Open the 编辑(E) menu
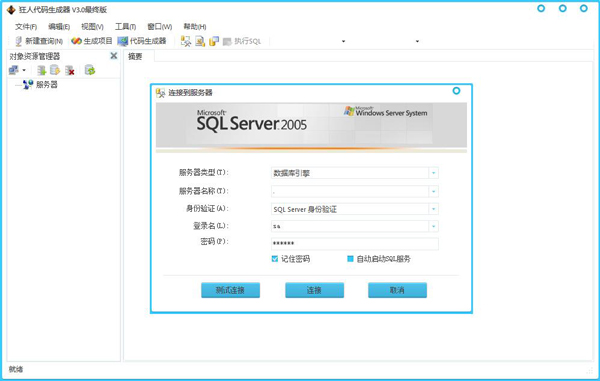The height and width of the screenshot is (381, 600). point(59,26)
